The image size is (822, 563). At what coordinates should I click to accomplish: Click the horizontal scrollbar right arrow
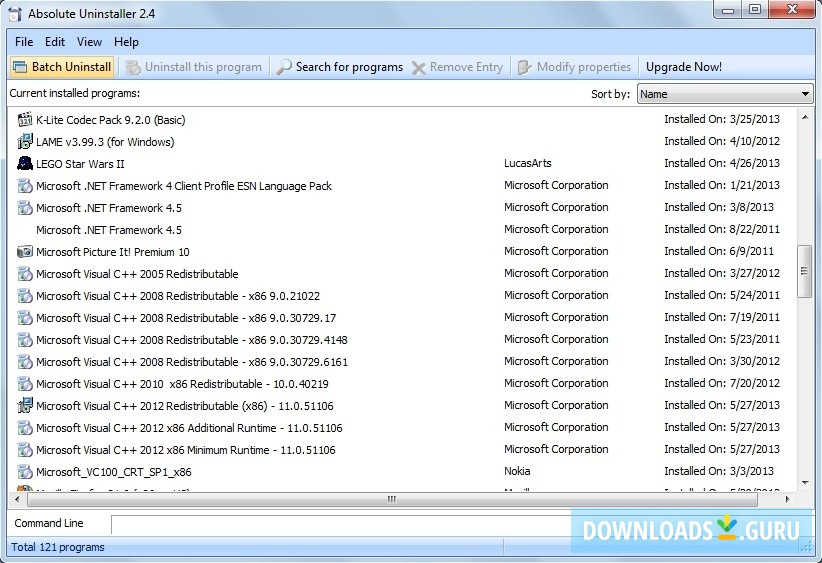click(787, 500)
